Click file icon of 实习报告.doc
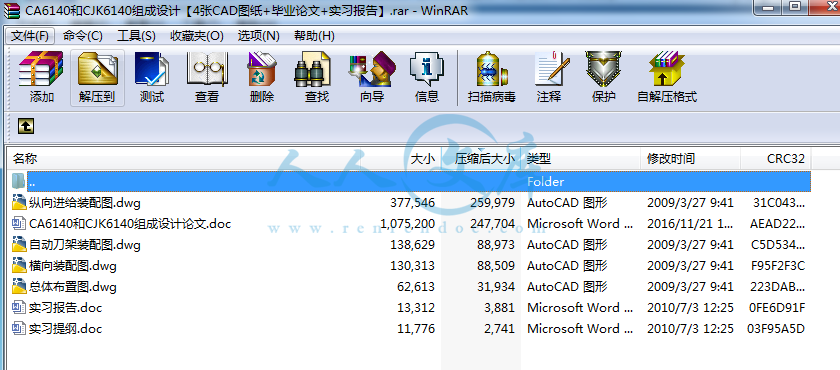Viewport: 840px width, 370px height. pos(19,307)
